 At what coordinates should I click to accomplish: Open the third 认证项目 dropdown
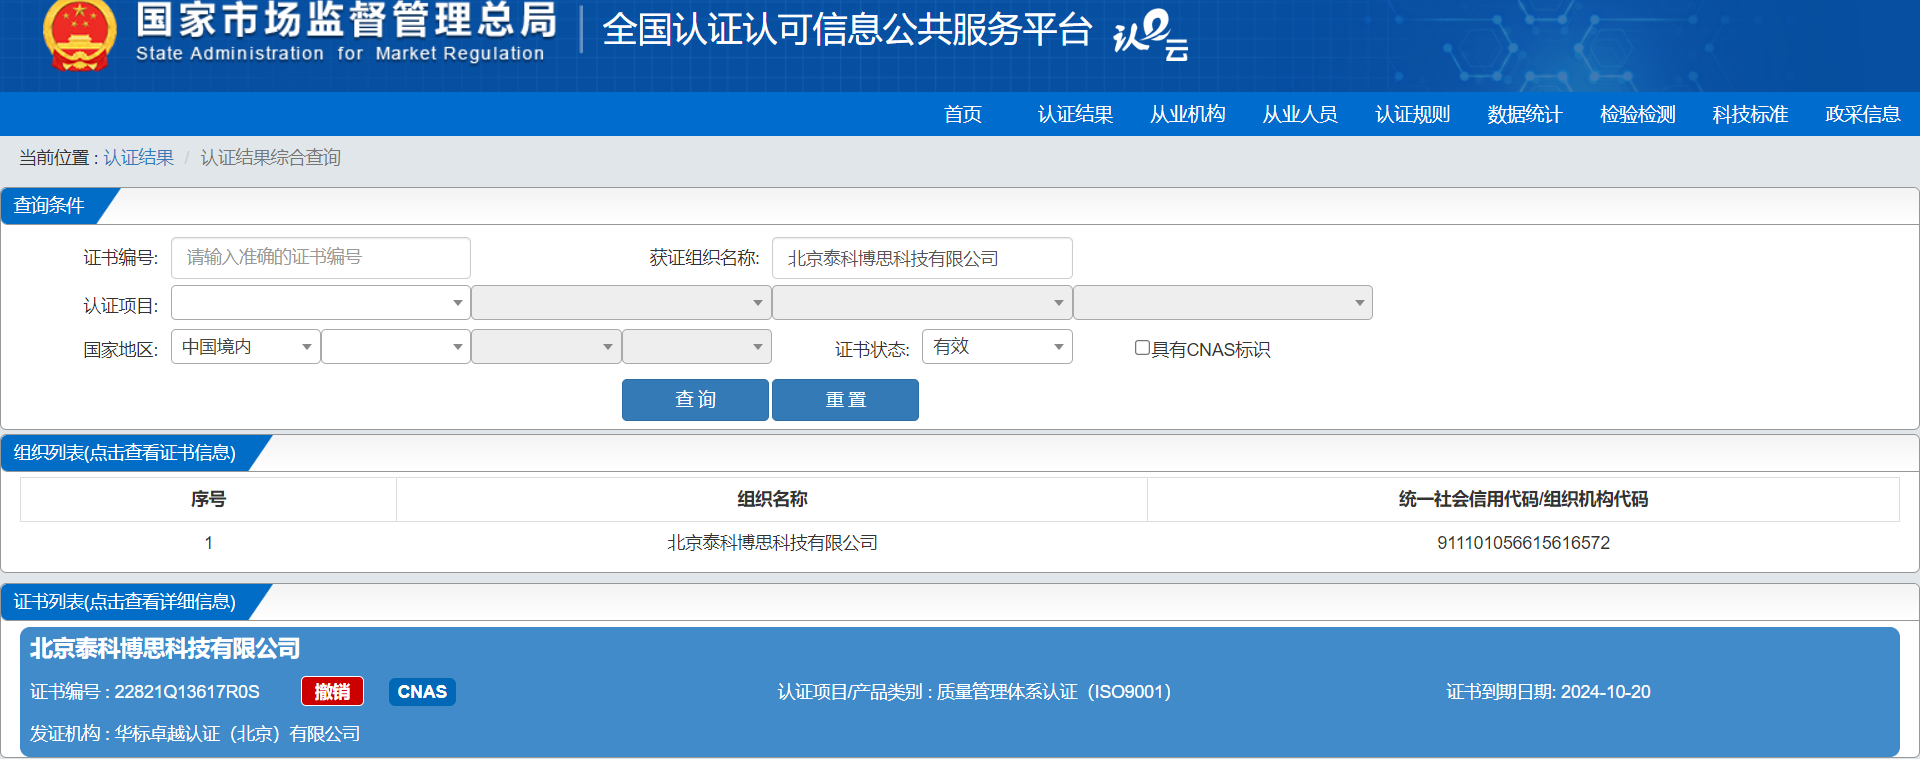(922, 303)
